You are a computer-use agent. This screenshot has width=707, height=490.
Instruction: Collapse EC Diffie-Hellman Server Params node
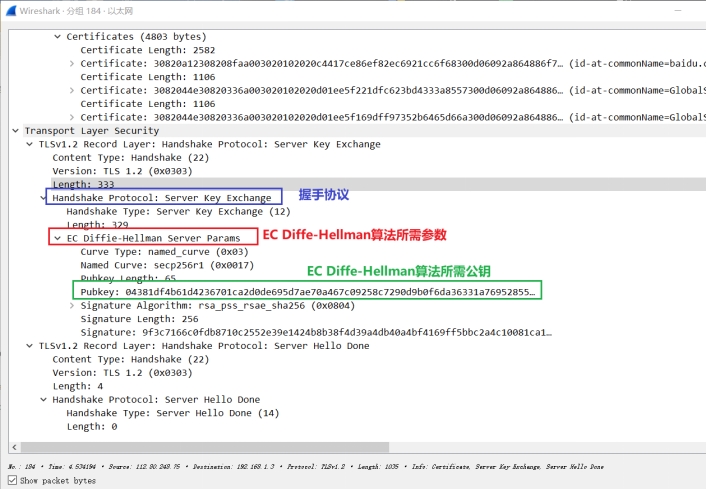(x=57, y=238)
